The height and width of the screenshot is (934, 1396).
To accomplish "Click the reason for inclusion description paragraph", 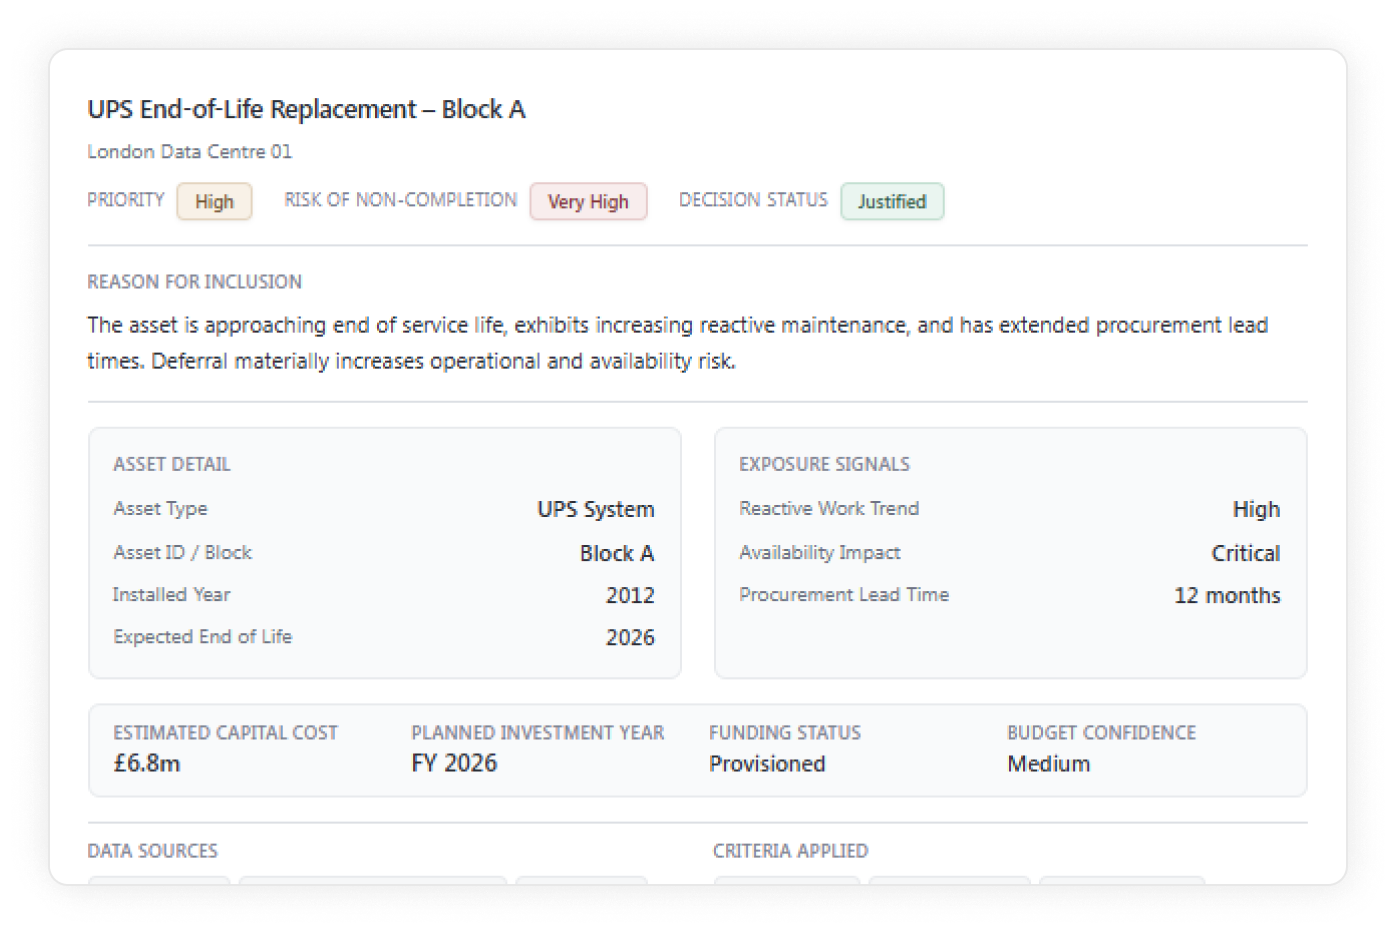I will [677, 343].
